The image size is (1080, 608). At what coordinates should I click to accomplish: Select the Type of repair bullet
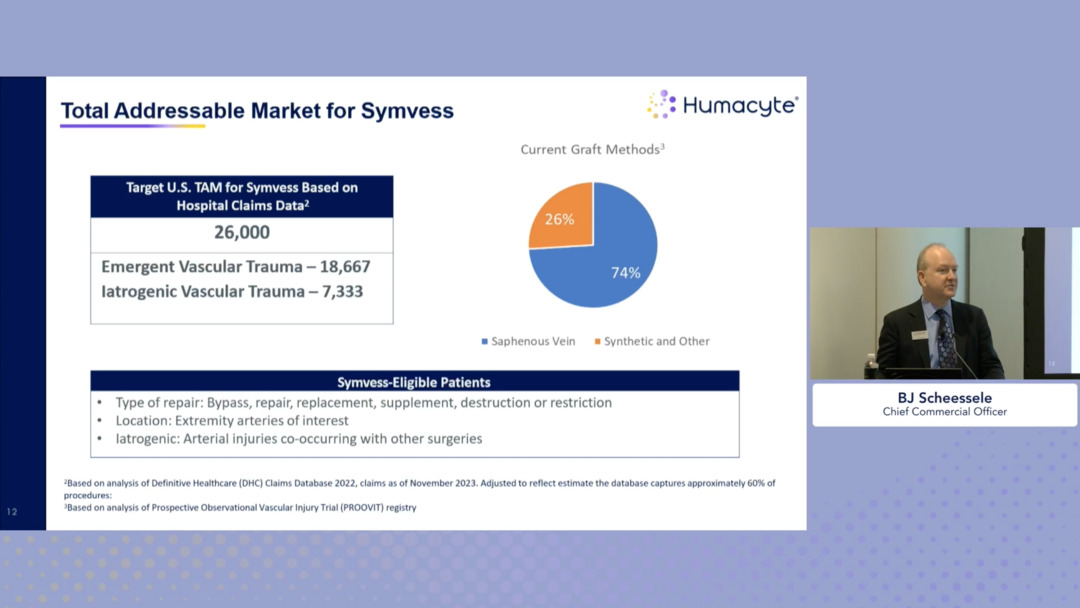click(x=362, y=403)
